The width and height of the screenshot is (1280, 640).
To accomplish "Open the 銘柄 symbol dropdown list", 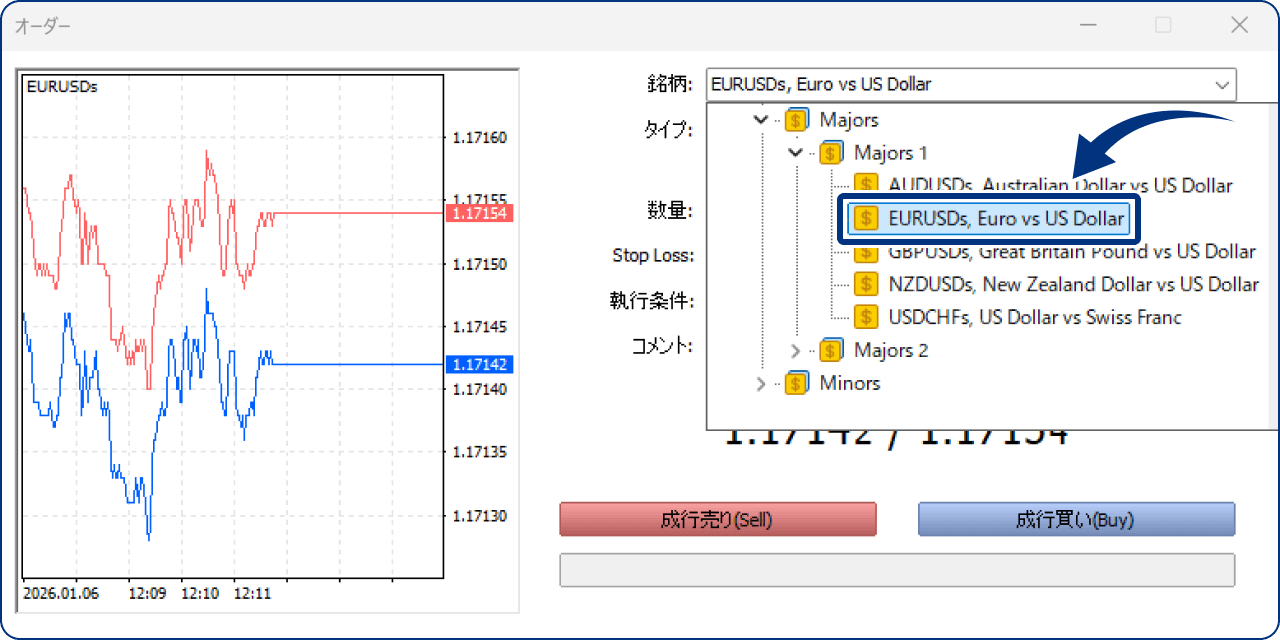I will [1222, 85].
